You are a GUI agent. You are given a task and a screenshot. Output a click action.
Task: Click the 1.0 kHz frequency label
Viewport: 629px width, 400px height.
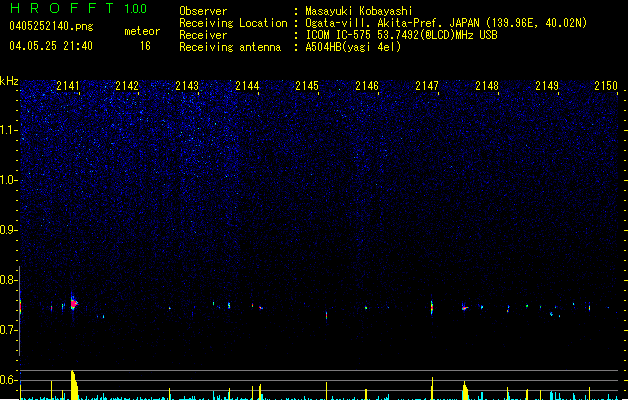(8, 180)
